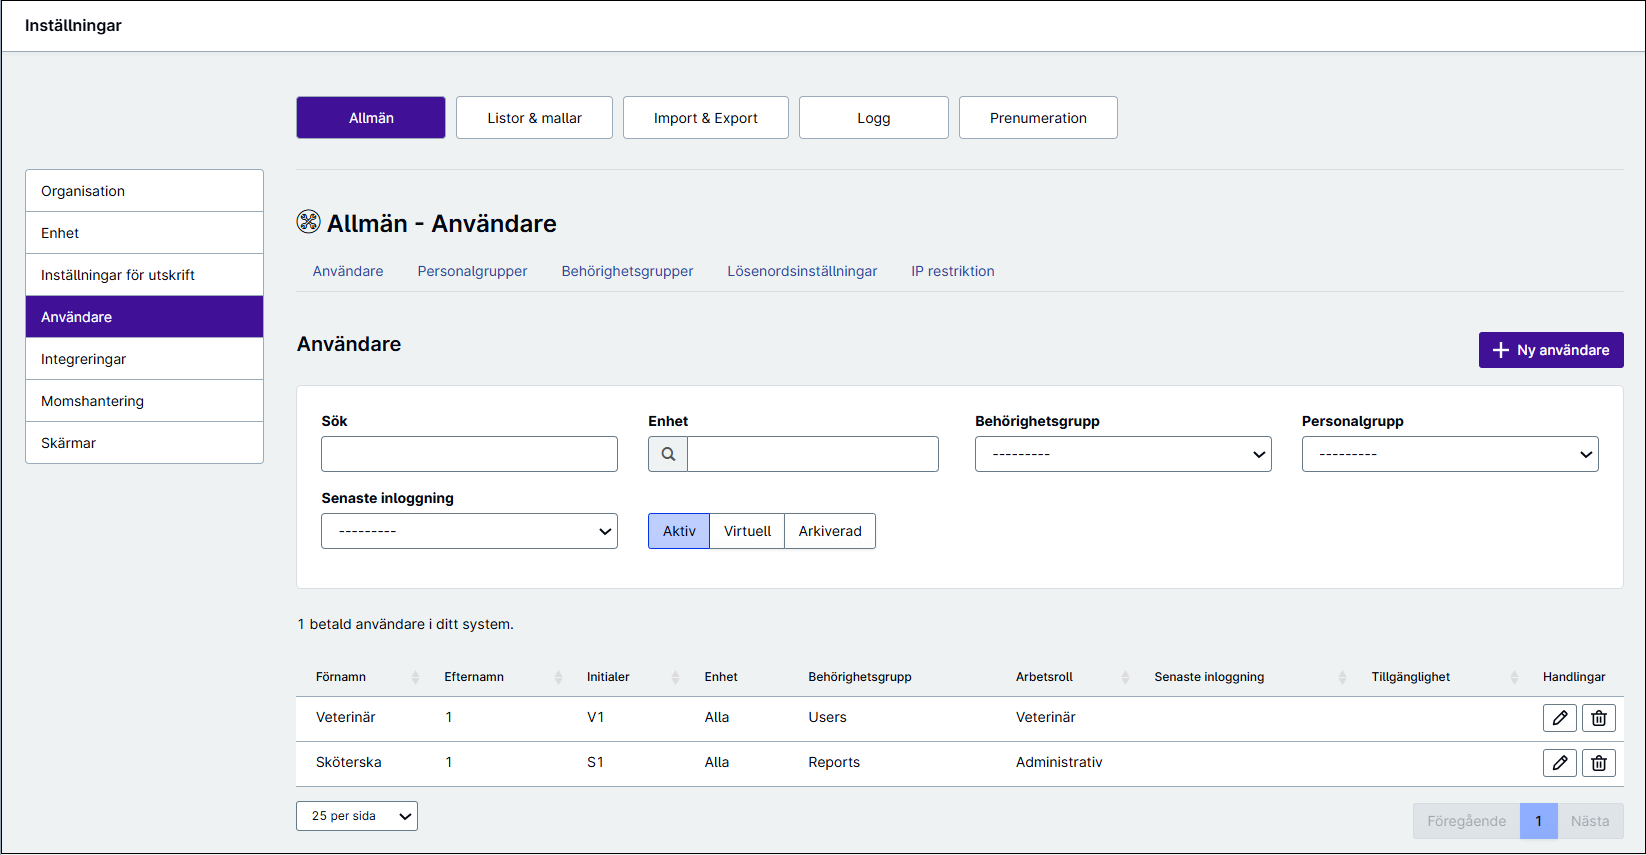The width and height of the screenshot is (1646, 855).
Task: Click the icon beside Allmän - Användare heading
Action: coord(309,222)
